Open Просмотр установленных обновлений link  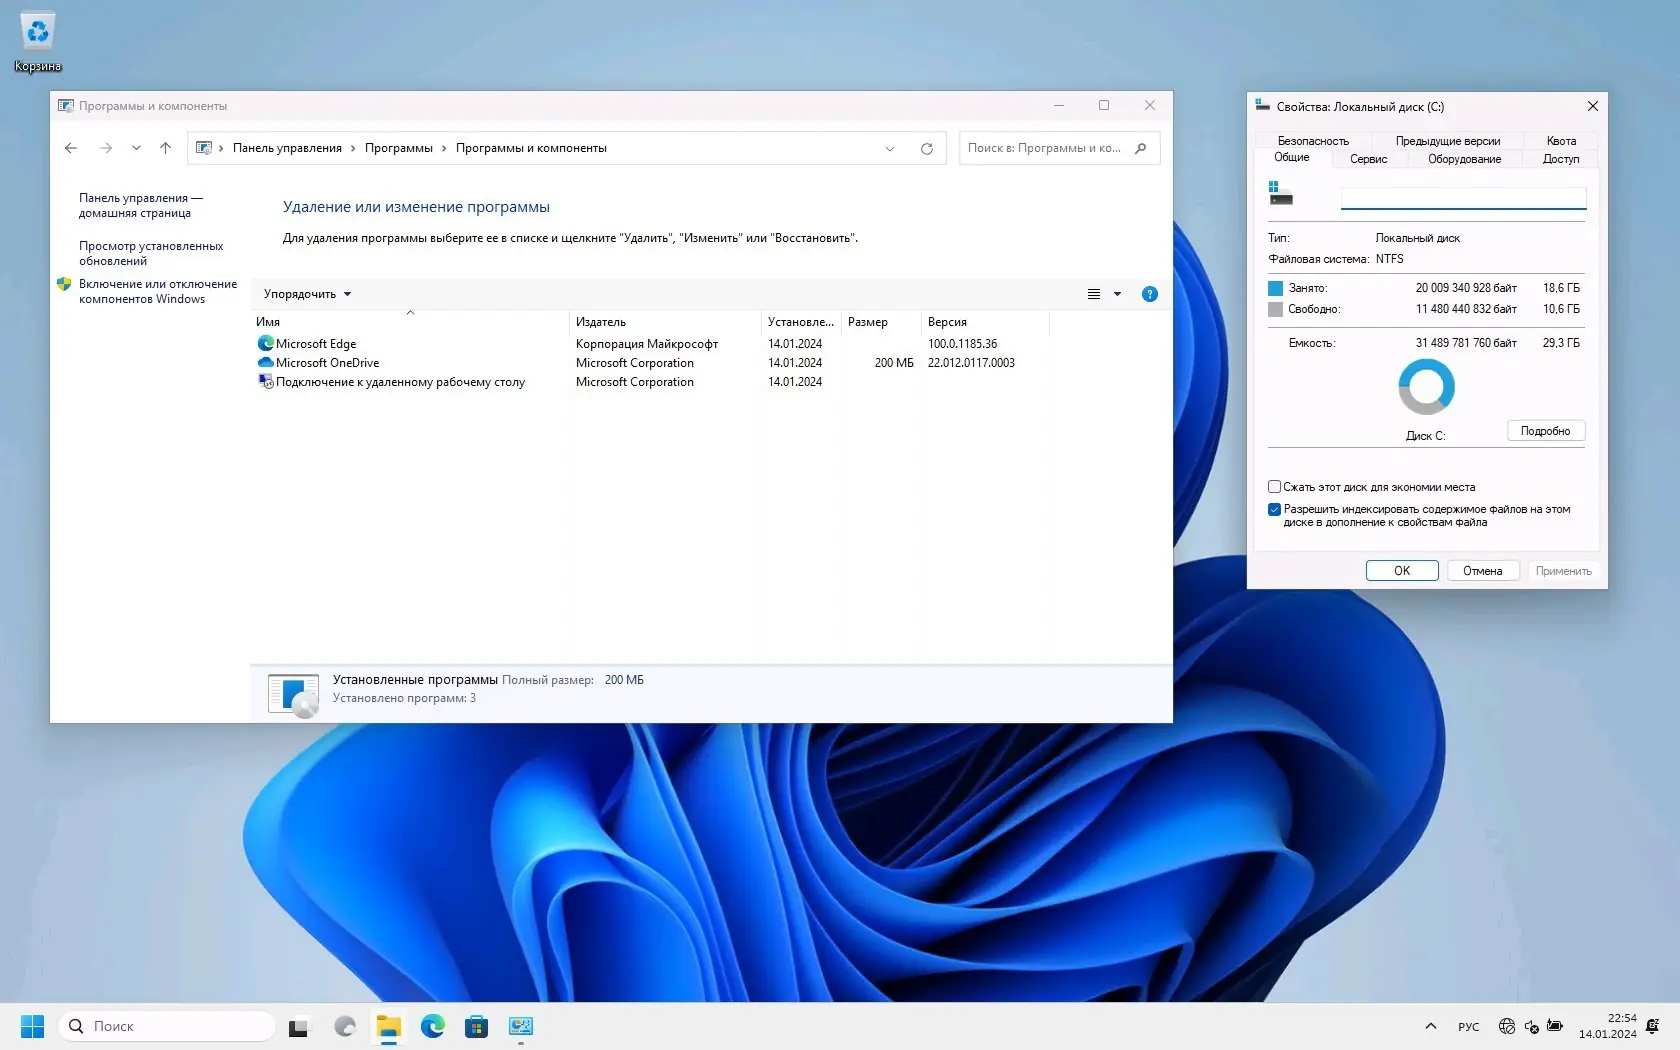(151, 253)
